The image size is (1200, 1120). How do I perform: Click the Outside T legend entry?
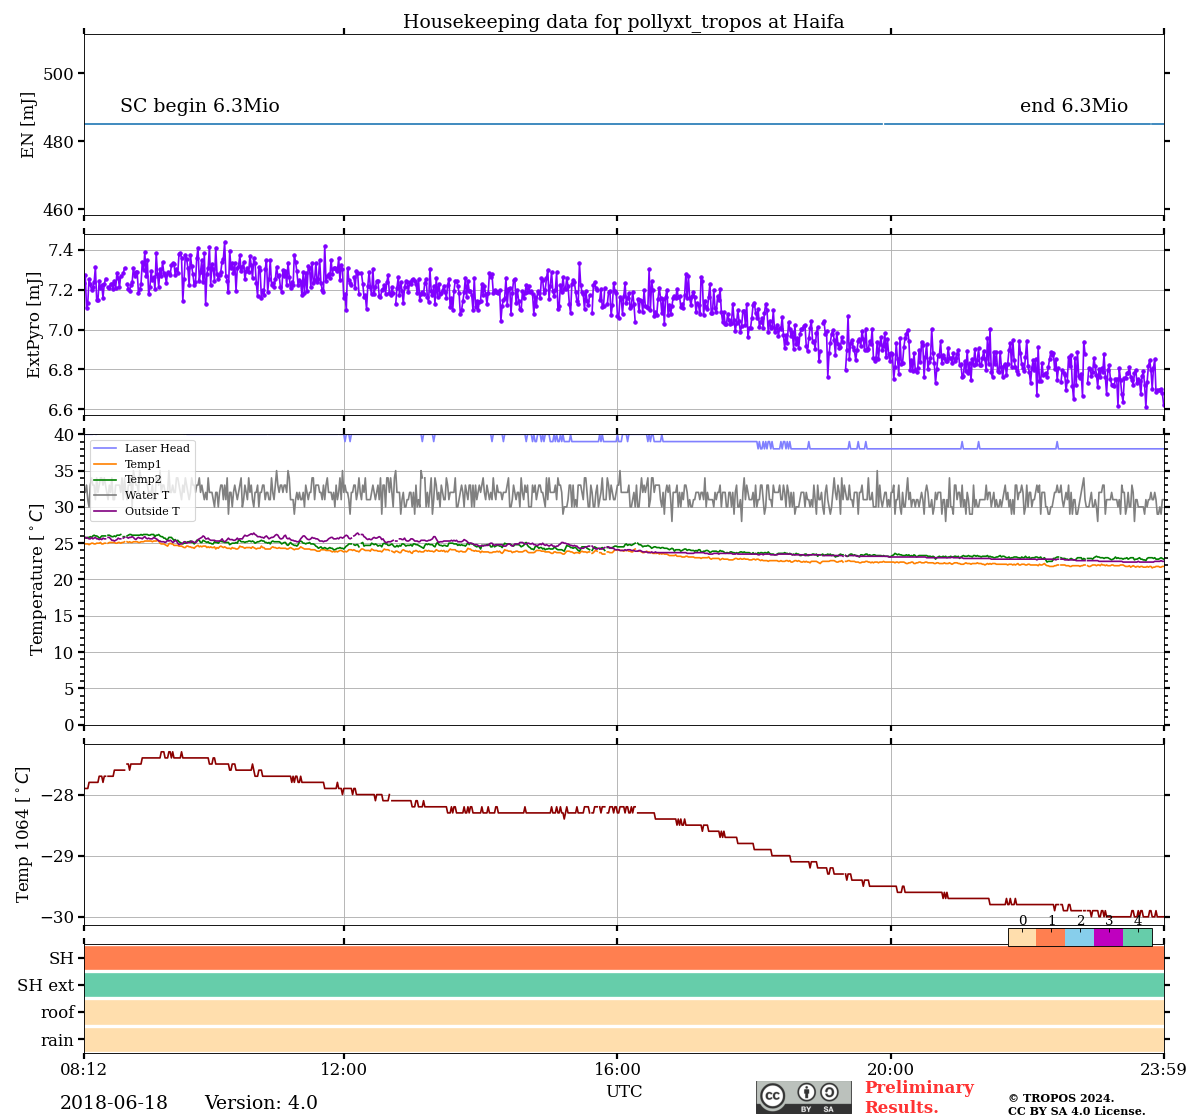click(152, 511)
